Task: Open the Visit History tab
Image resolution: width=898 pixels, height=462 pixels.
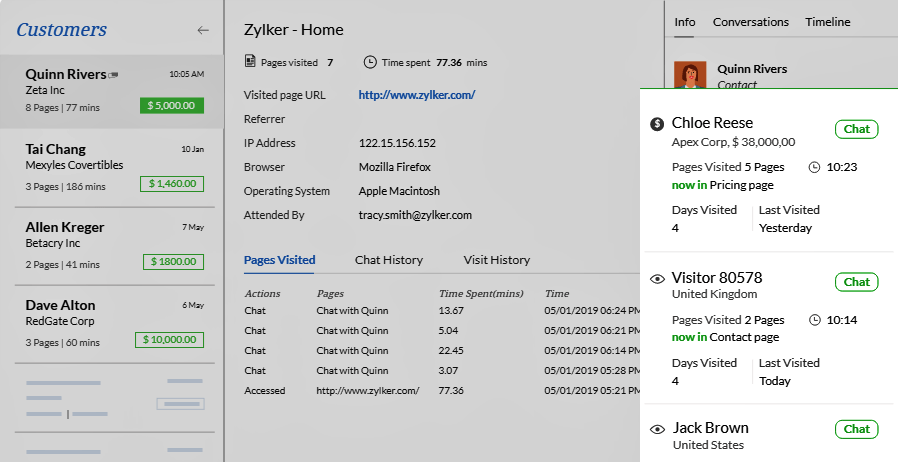Action: pyautogui.click(x=497, y=260)
